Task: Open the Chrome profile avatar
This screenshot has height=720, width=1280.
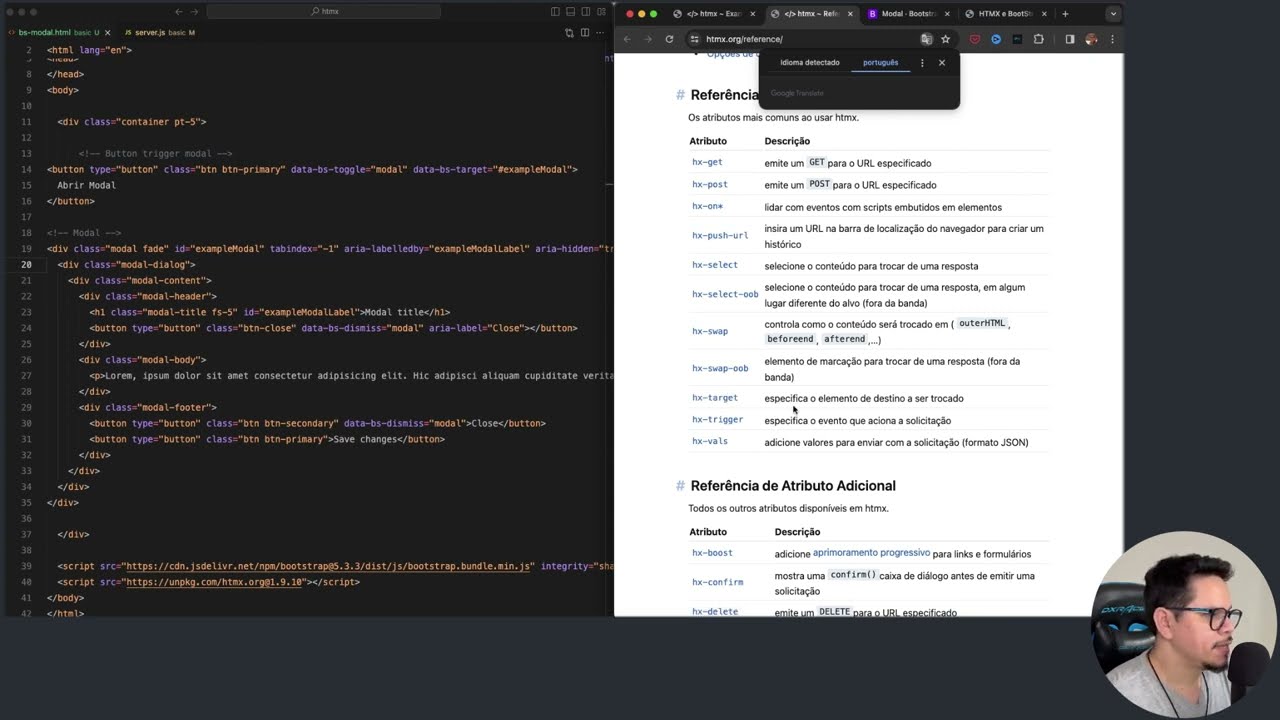Action: (x=1091, y=39)
